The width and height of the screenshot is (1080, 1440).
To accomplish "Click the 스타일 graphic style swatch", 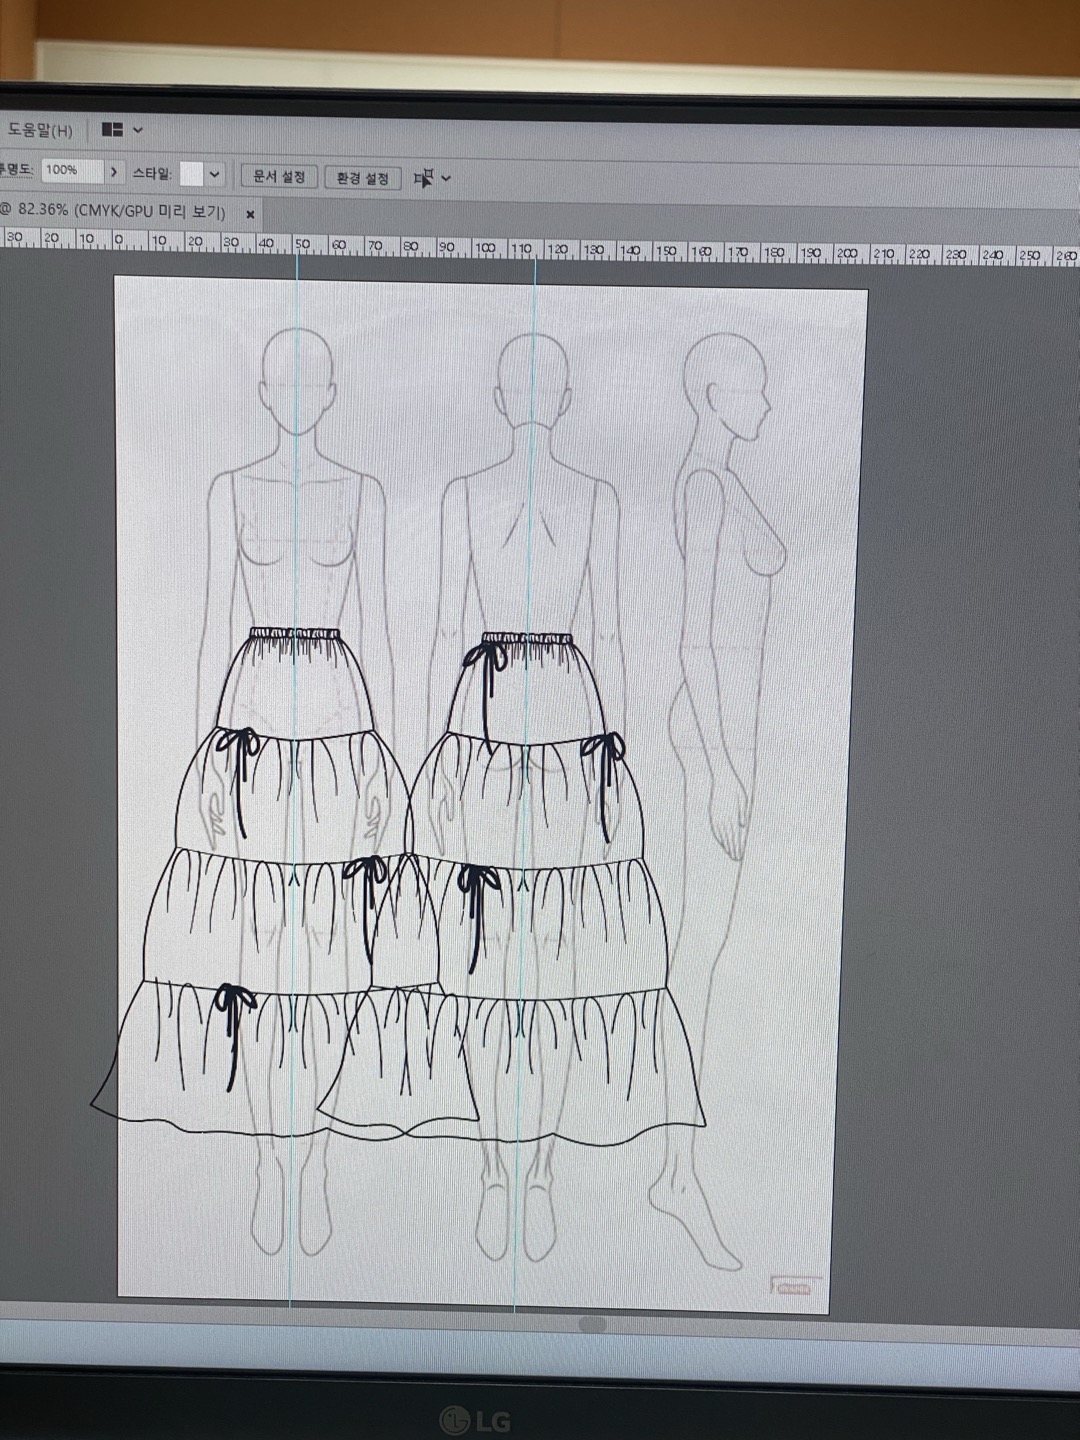I will tap(191, 174).
